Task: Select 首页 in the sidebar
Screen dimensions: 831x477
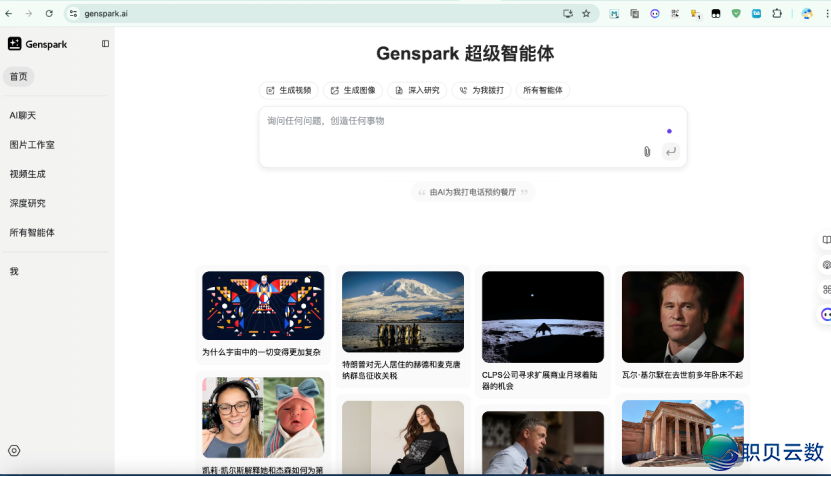Action: tap(19, 76)
